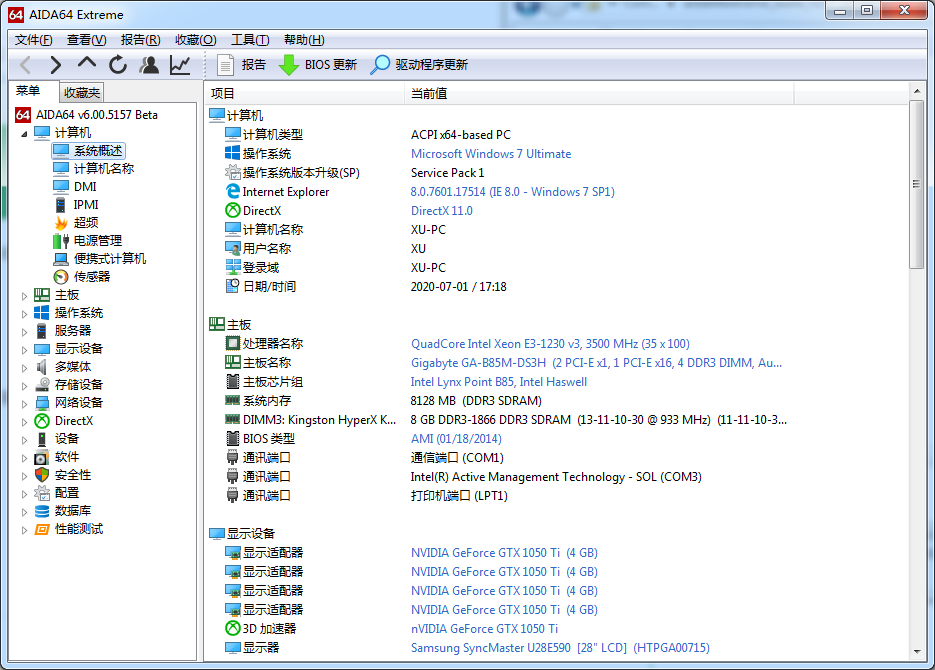Screen dimensions: 935x670
Task: Start BIOS 更新 from the toolbar
Action: click(318, 65)
